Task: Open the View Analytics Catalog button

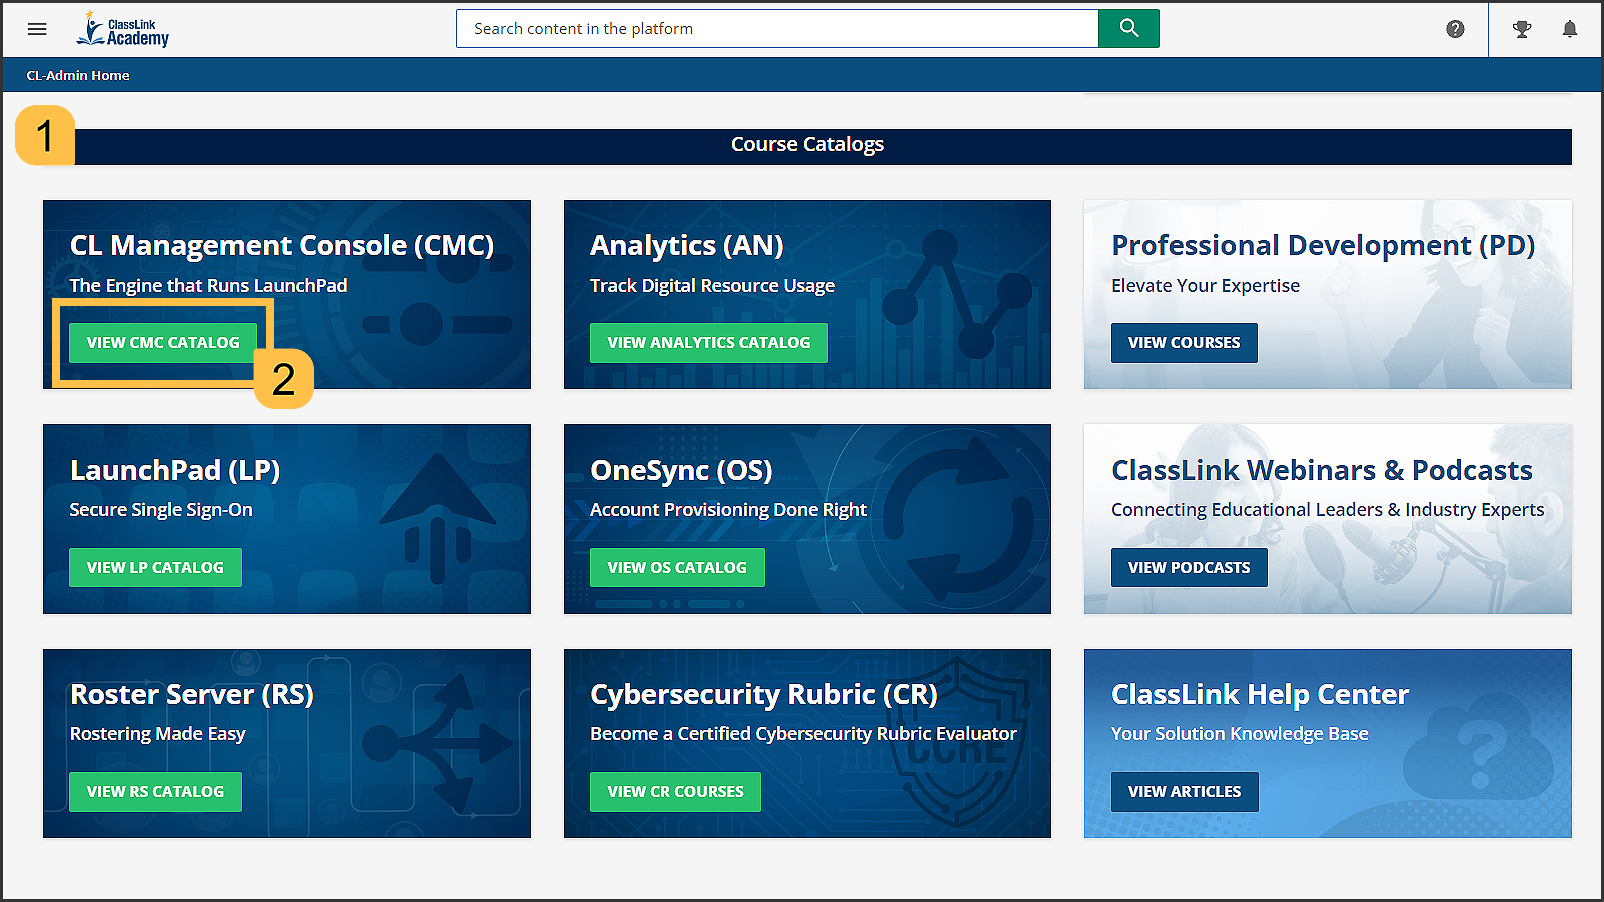Action: coord(708,343)
